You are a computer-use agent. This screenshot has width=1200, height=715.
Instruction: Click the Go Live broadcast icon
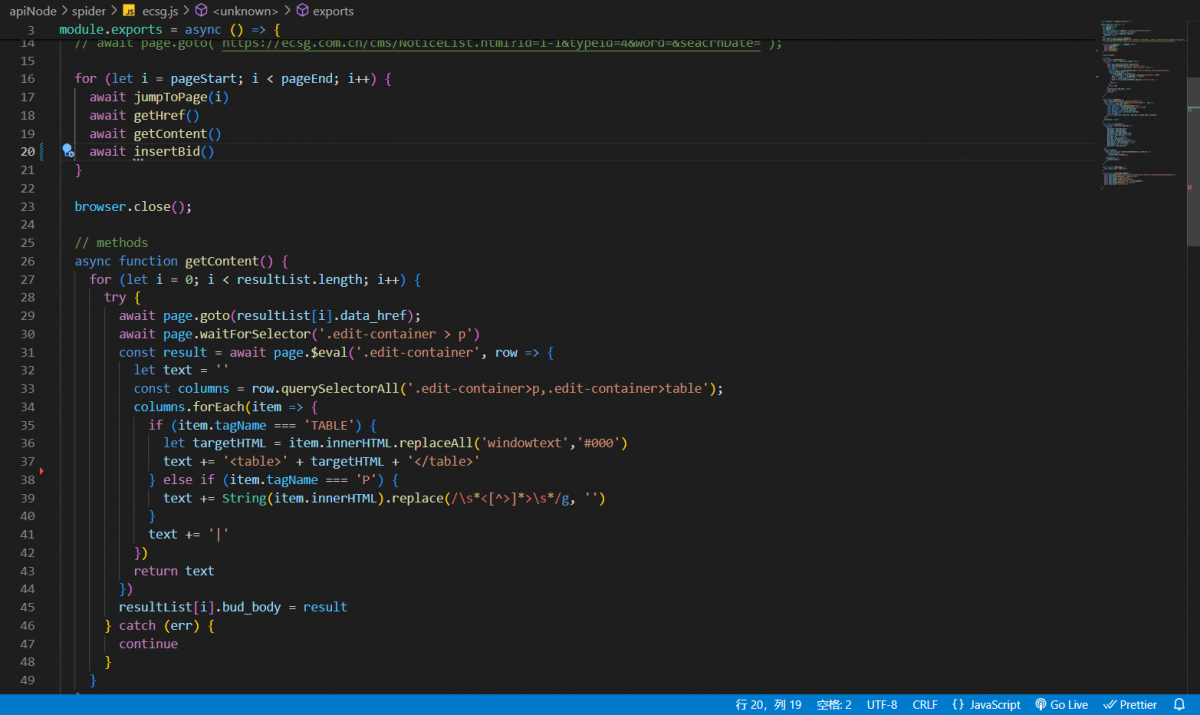1041,705
